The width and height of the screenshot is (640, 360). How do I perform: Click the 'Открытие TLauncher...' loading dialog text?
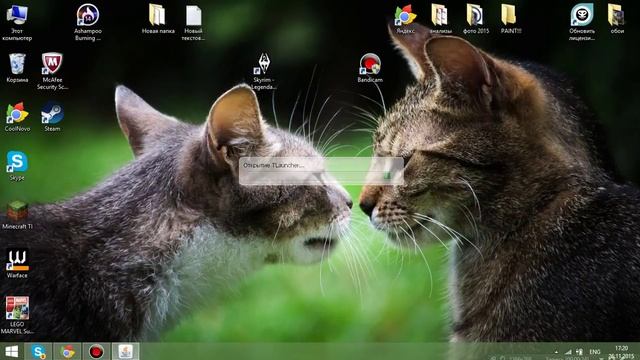pyautogui.click(x=273, y=165)
